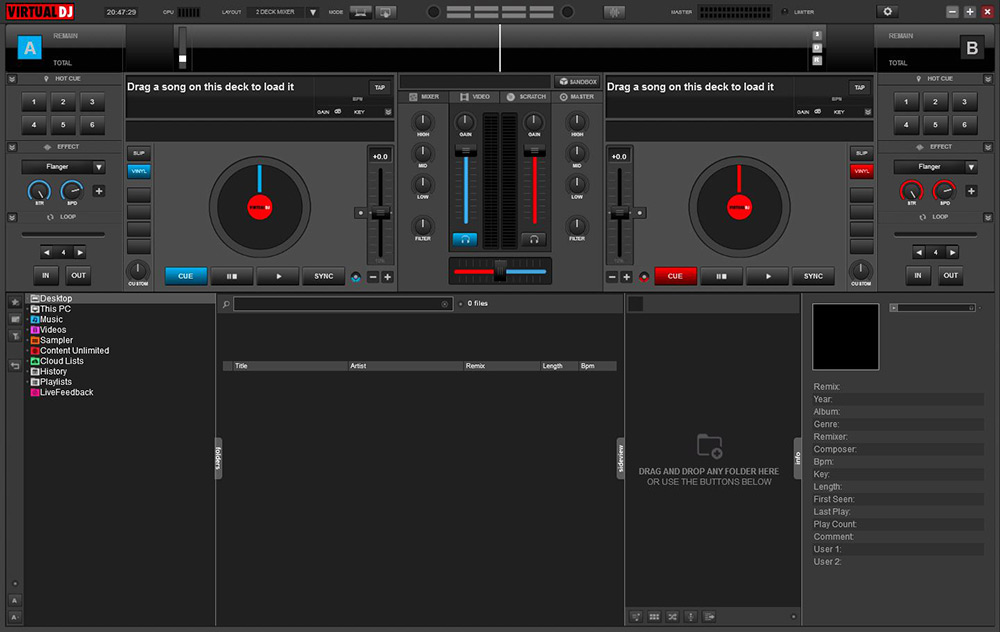Click the microphone icon in the sidelist toolbar
Image resolution: width=1000 pixels, height=632 pixels.
pos(692,617)
